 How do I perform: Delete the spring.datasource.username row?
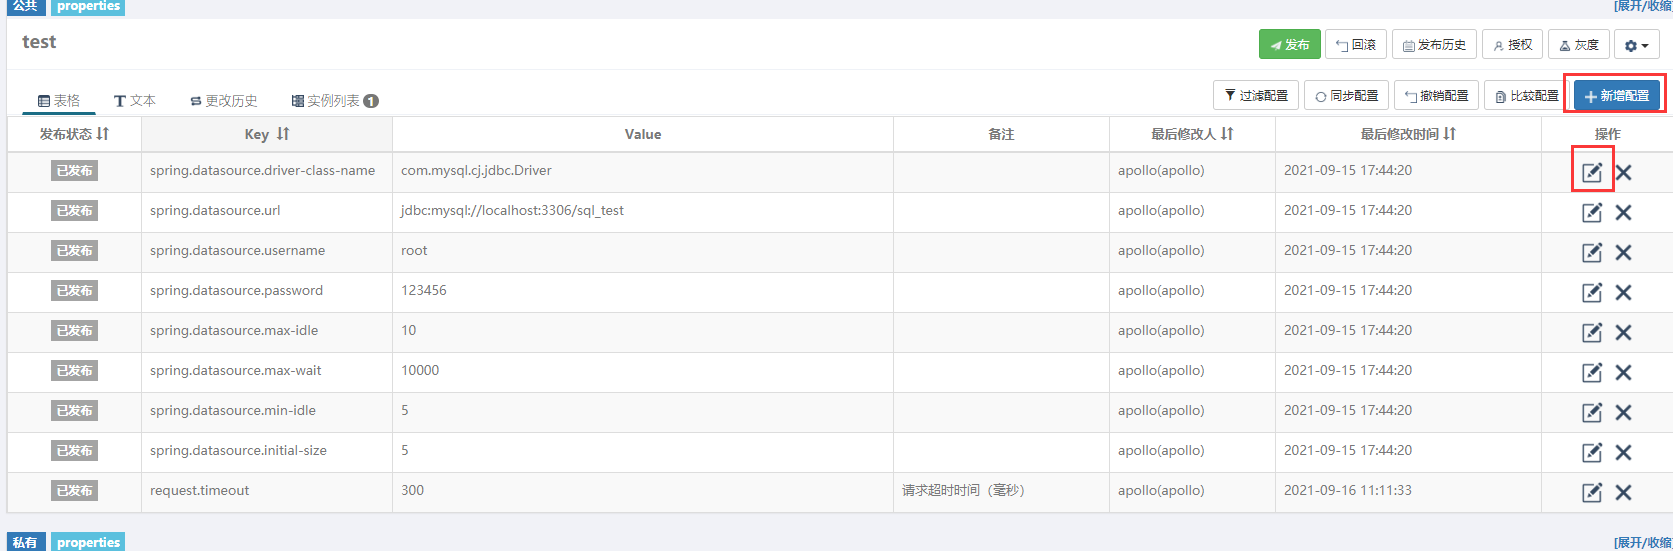[1623, 252]
